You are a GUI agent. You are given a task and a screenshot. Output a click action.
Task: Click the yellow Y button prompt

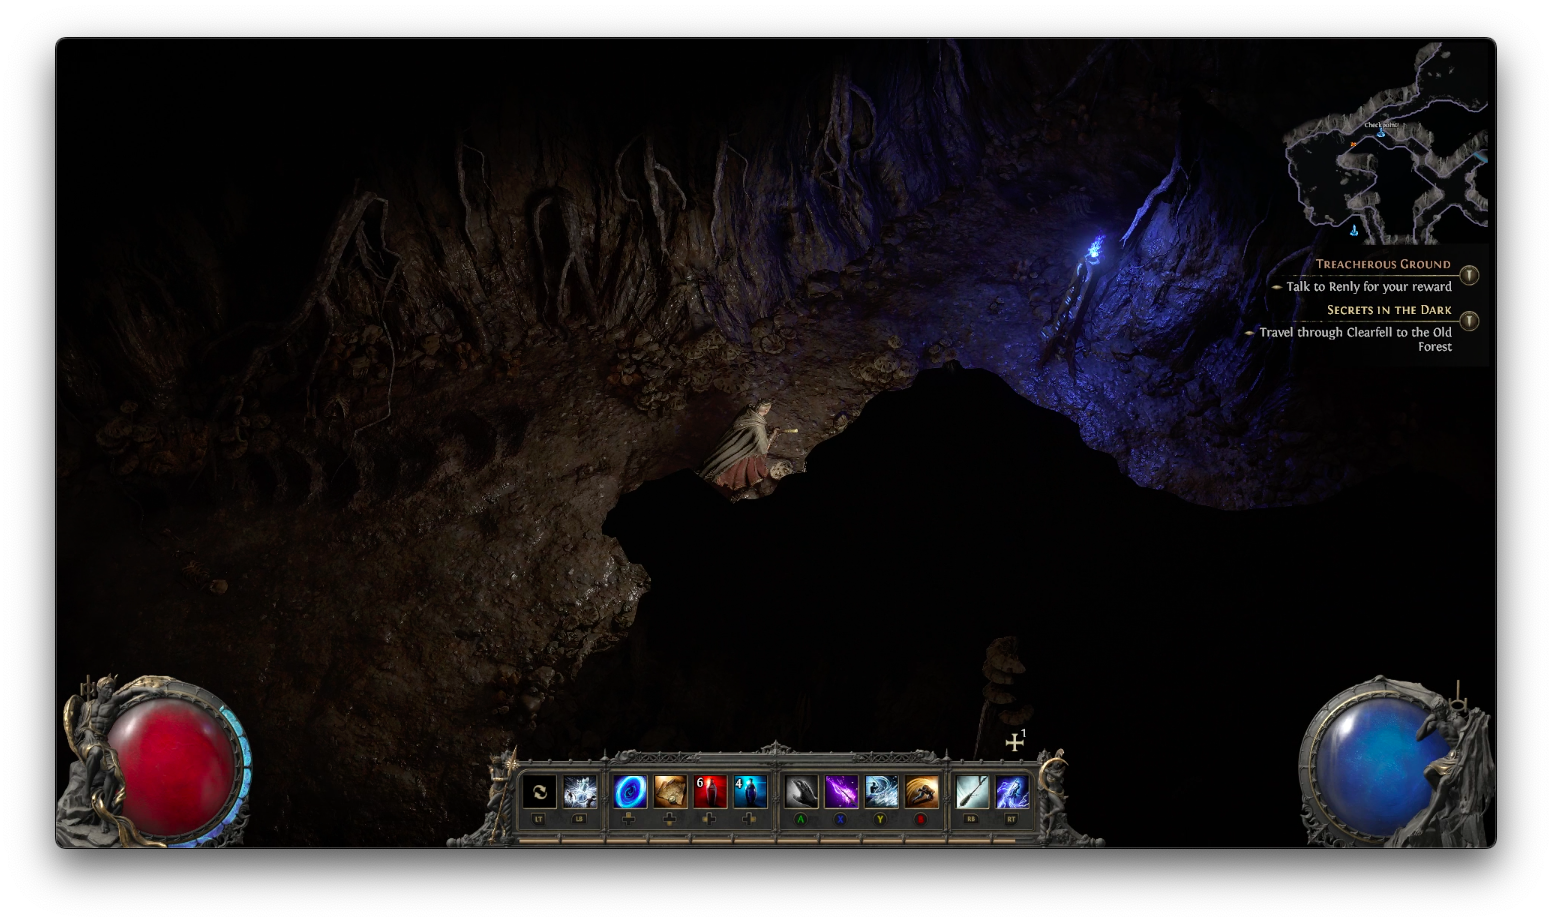coord(881,819)
